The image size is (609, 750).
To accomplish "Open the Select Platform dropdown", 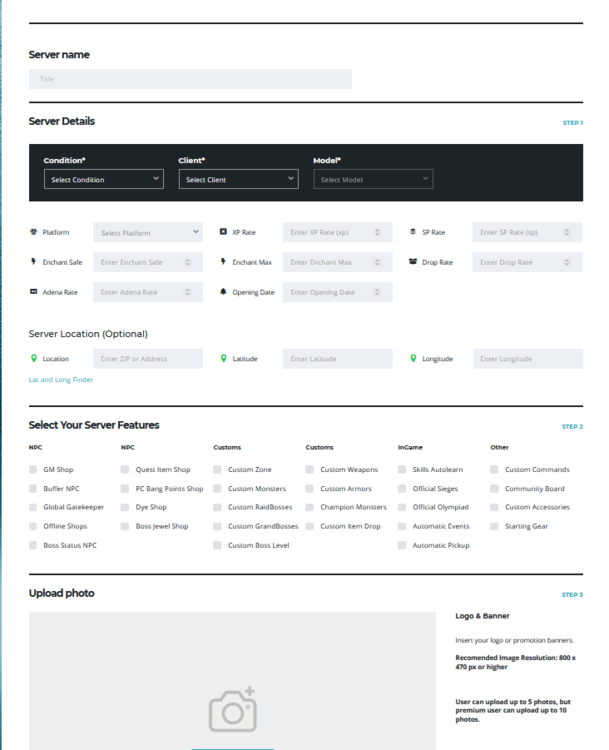I will pos(148,232).
